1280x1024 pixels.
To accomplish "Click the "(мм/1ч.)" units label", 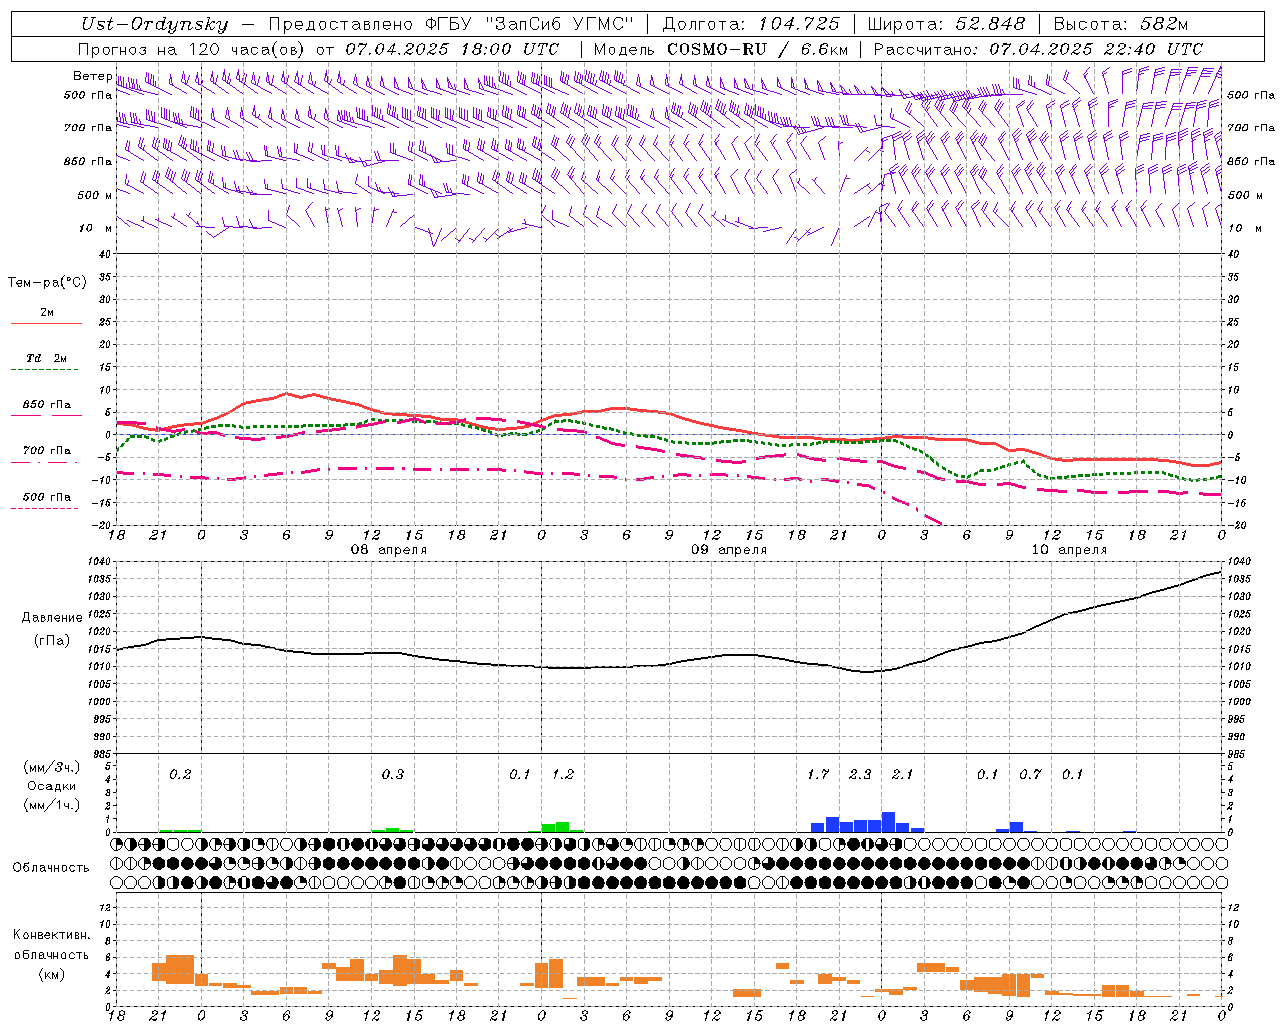I will coord(51,805).
